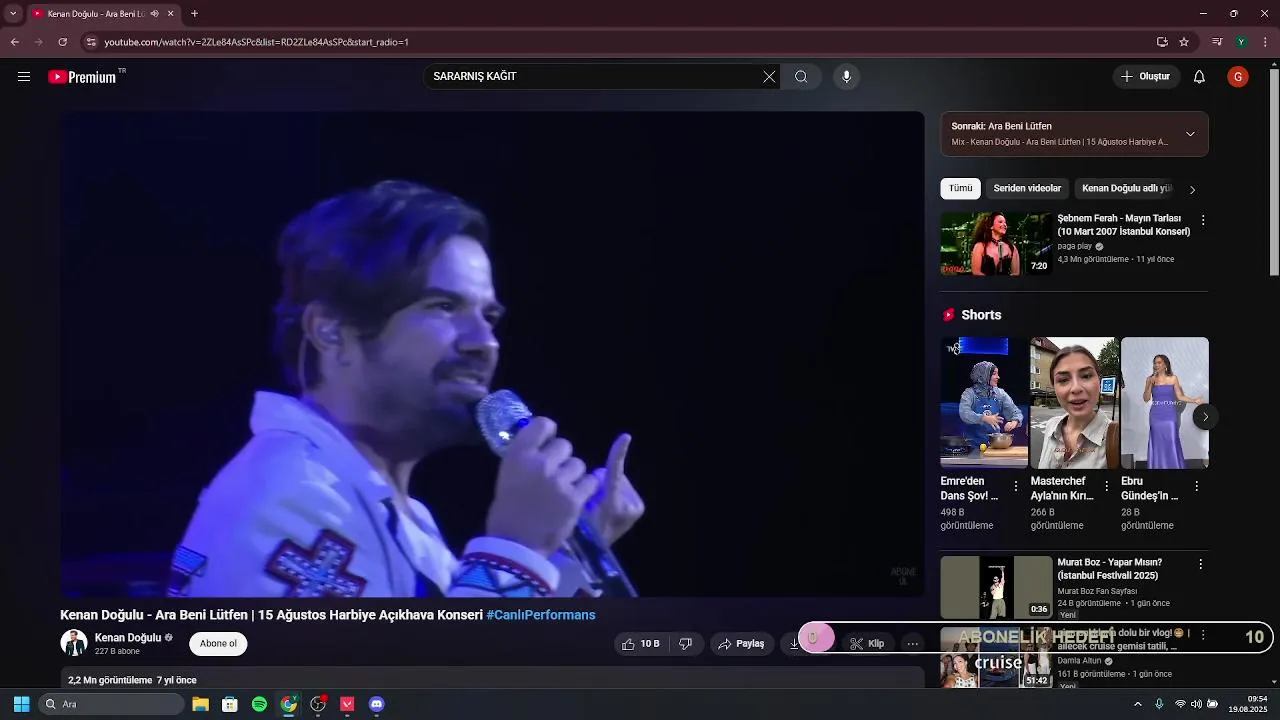Click '2,2 Mn görüntüleme' description text
This screenshot has height=720, width=1280.
point(110,680)
